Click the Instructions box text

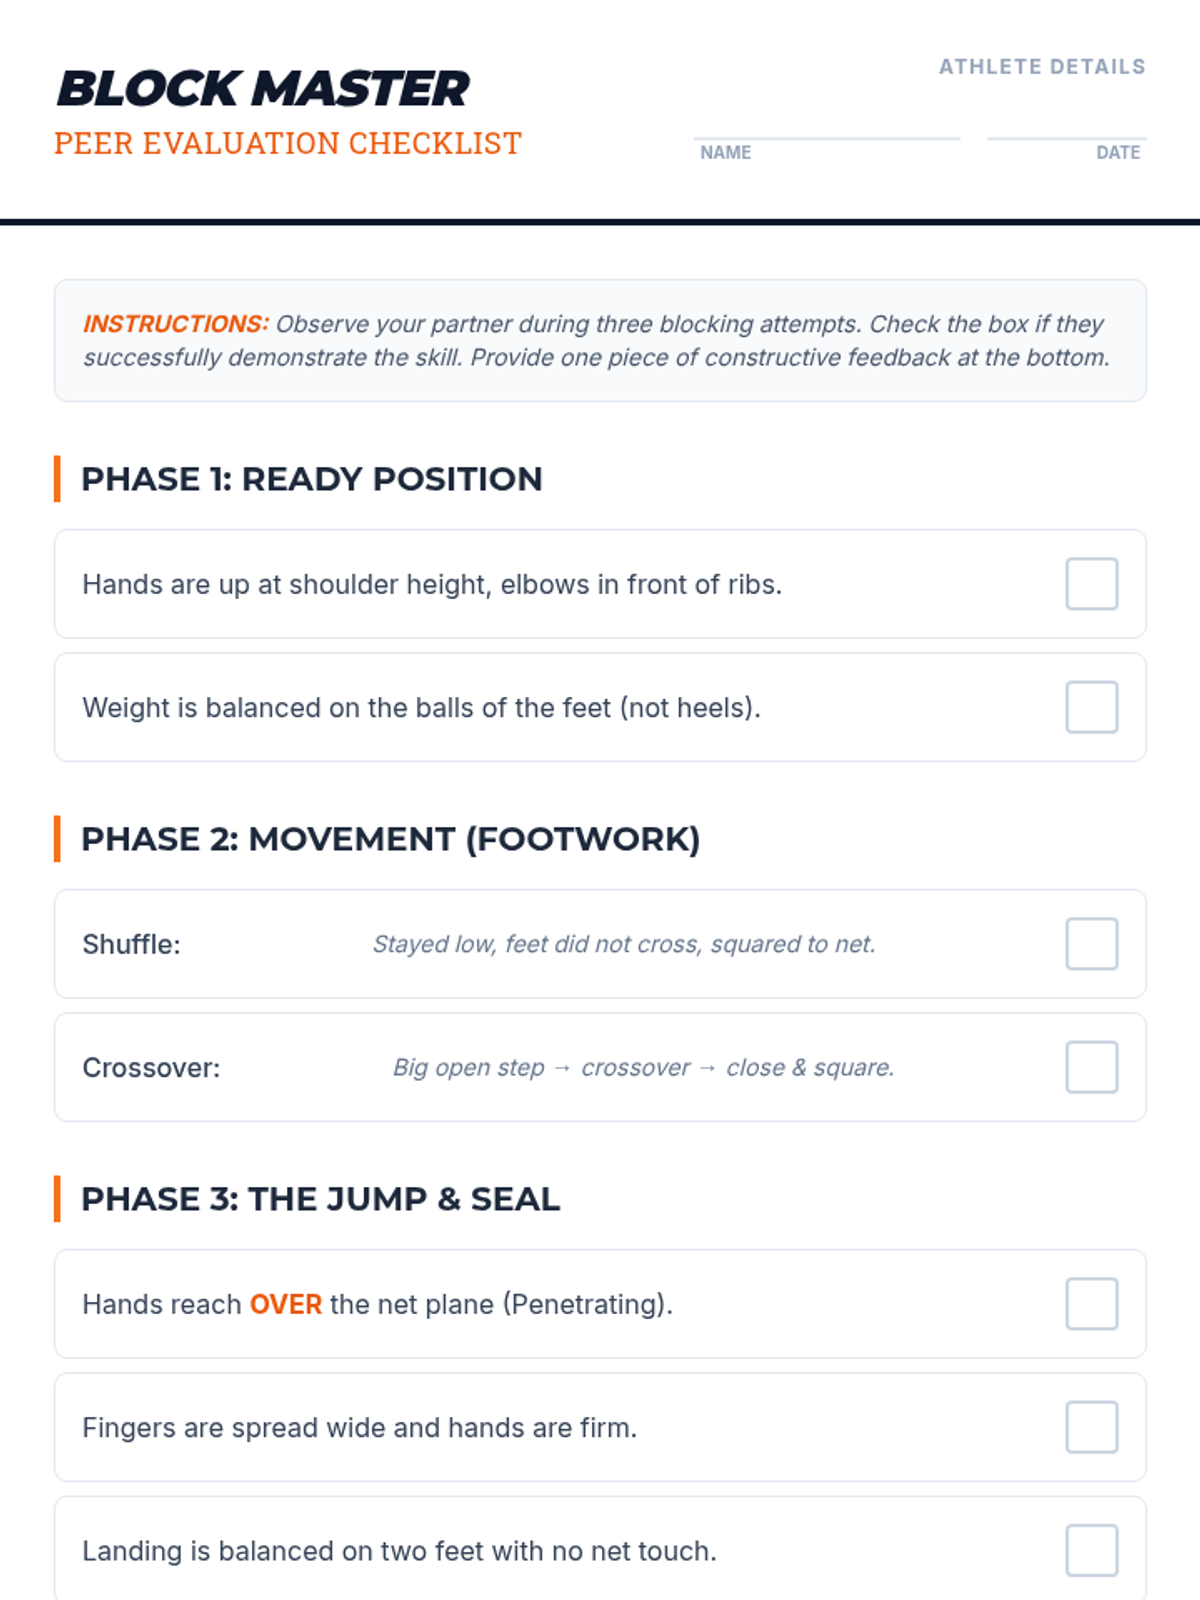coord(598,341)
